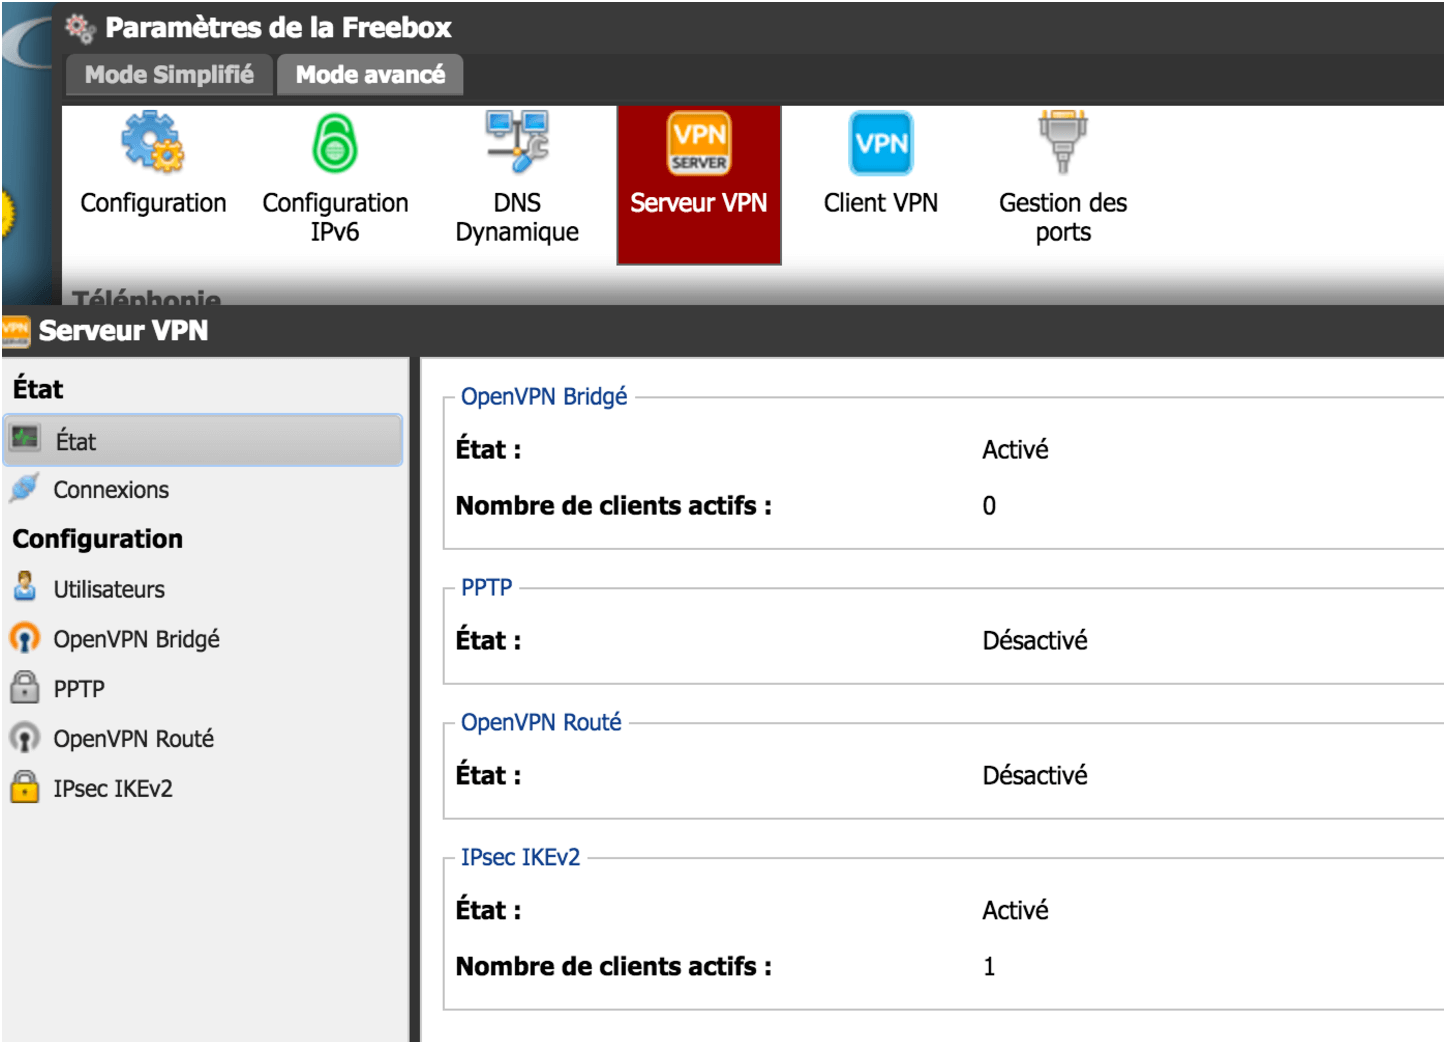Switch to Mode avancé tab
Screen dimensions: 1450x1042
[x=370, y=75]
